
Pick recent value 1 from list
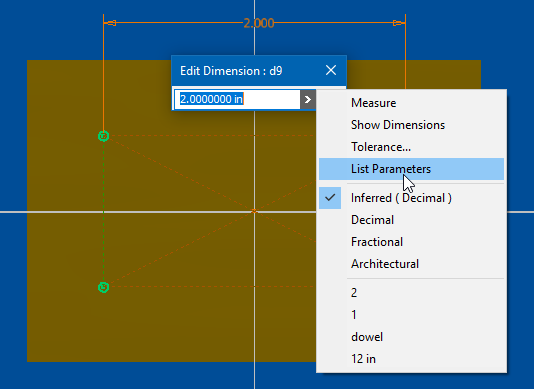[x=411, y=315]
